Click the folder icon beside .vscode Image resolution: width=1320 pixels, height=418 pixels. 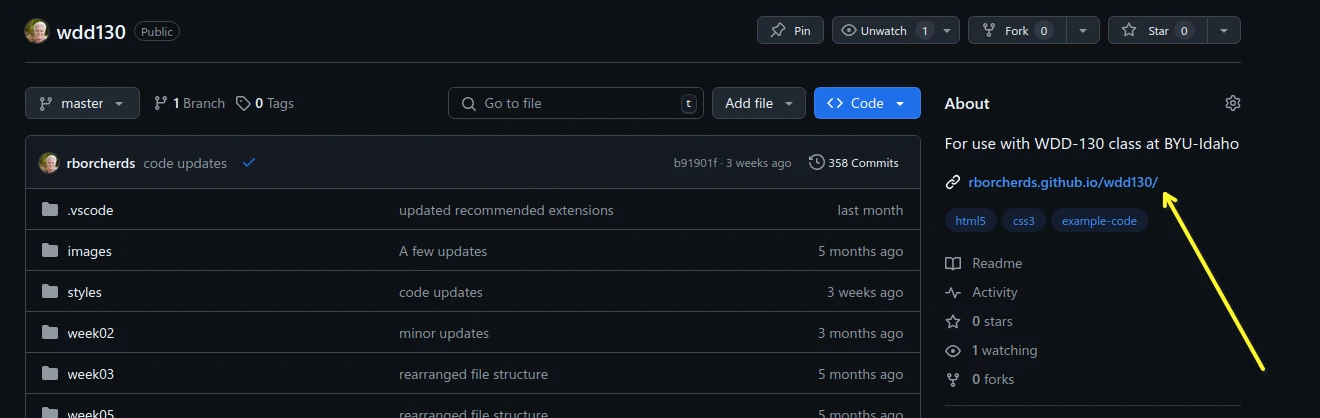(50, 210)
